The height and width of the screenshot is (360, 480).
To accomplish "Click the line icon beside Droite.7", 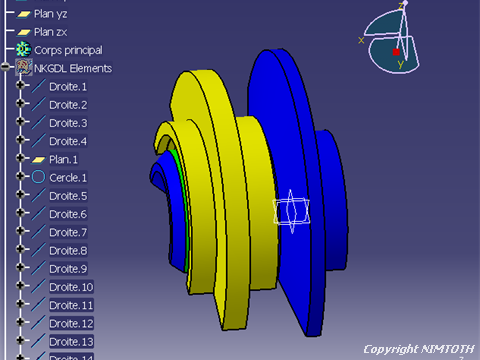I will [x=38, y=232].
